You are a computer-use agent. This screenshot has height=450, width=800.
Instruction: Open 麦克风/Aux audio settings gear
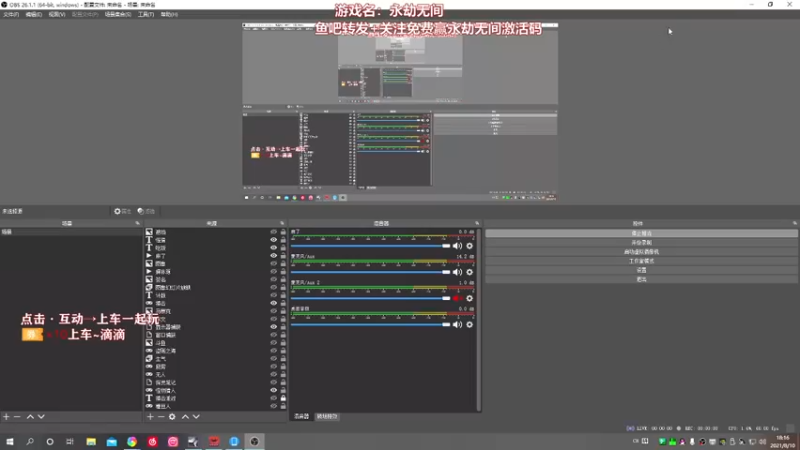469,272
